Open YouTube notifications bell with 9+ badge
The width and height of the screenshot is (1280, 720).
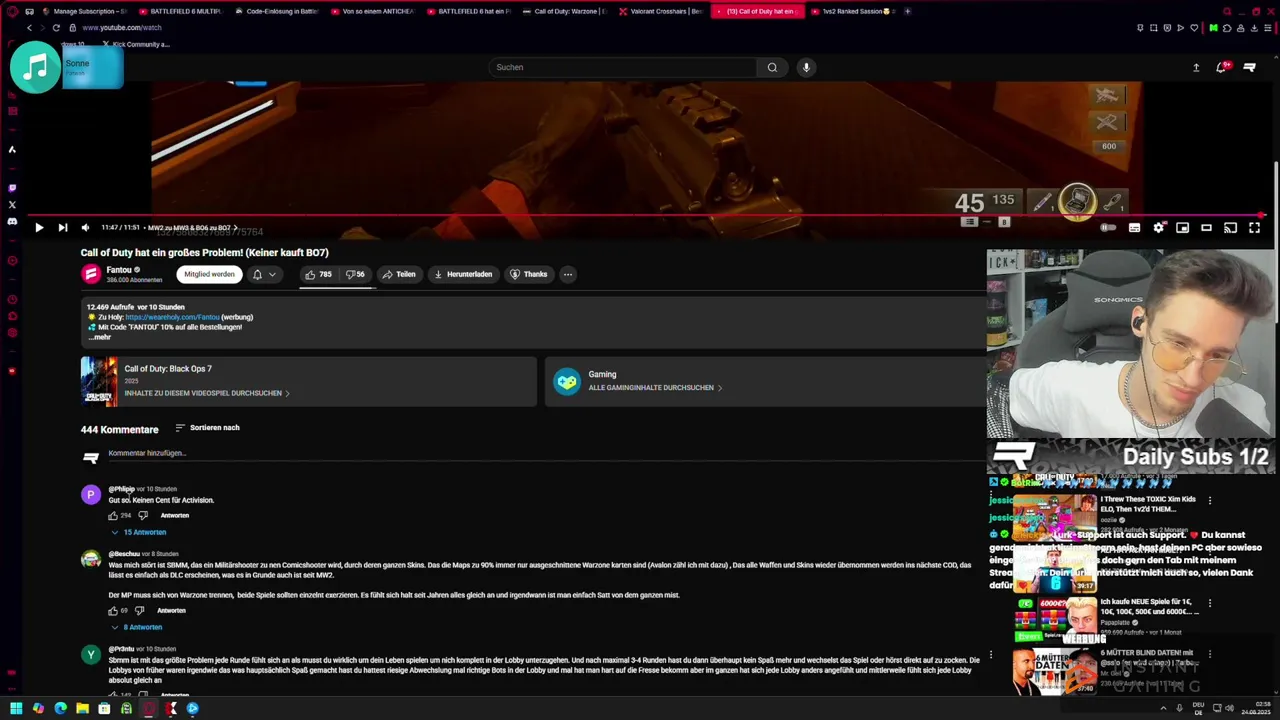[x=1221, y=67]
